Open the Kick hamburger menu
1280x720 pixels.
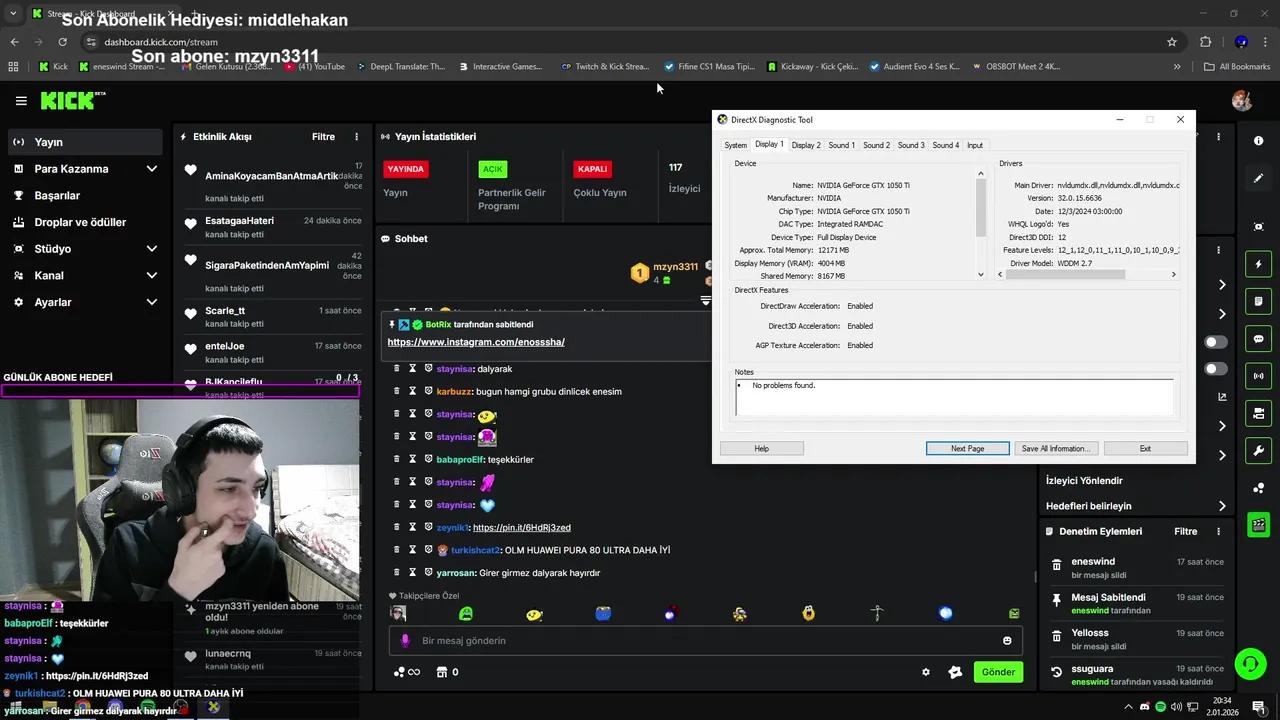click(x=21, y=101)
